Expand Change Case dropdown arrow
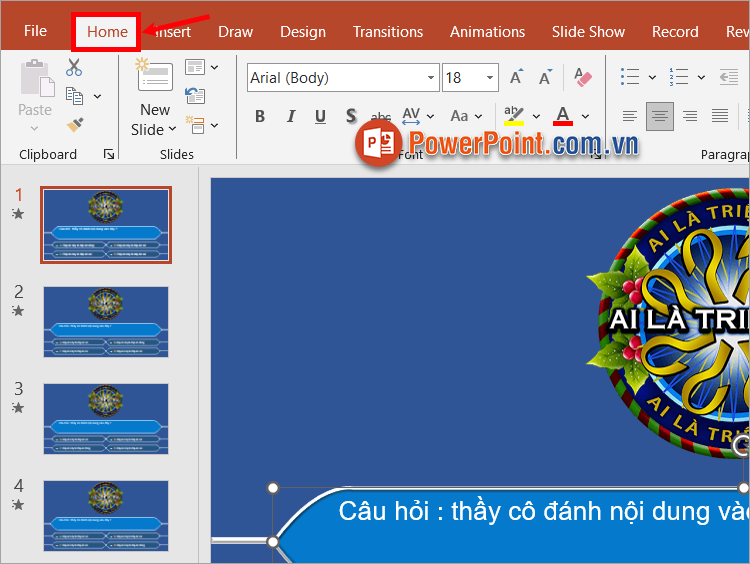 (478, 116)
